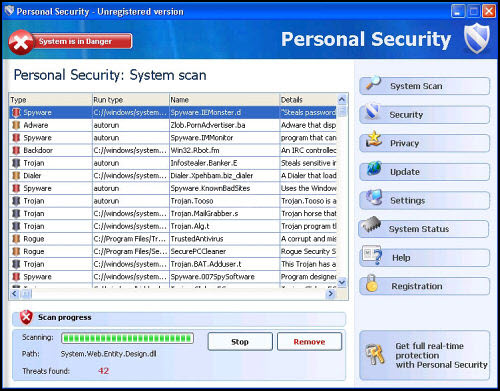Open the Settings section
Viewport: 500px width, 391px height.
tap(425, 201)
